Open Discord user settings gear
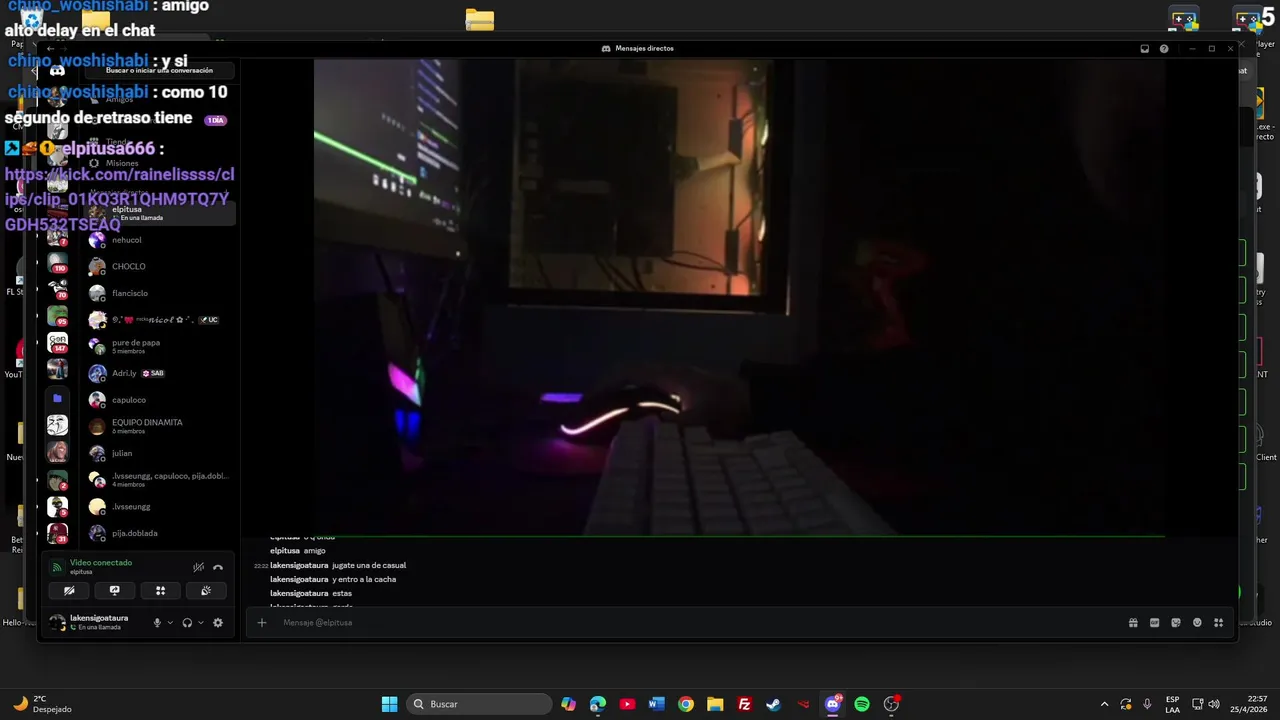 [218, 623]
